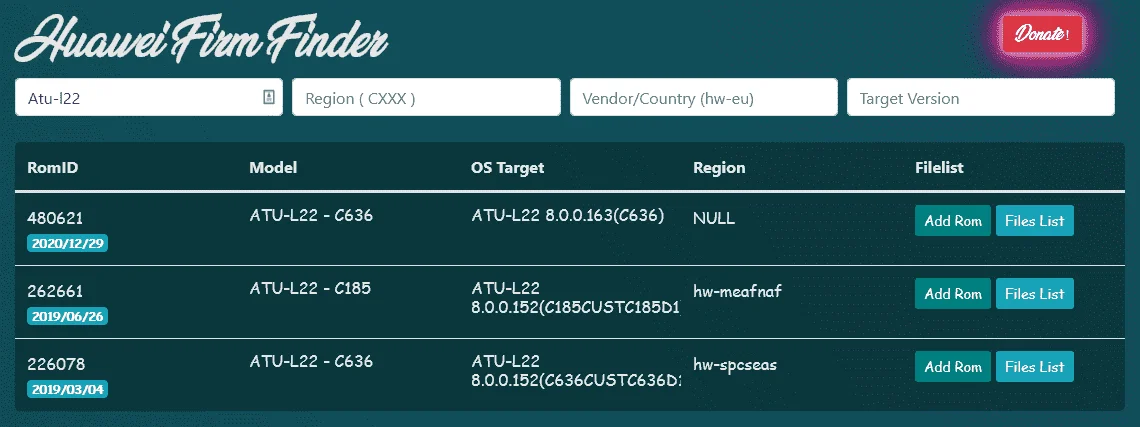Viewport: 1140px width, 427px height.
Task: Select the 2019/06/26 date badge
Action: tap(68, 316)
